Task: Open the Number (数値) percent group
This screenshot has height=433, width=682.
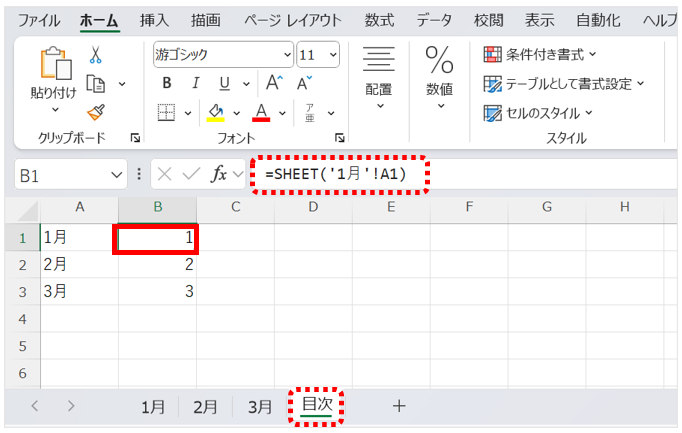Action: (x=439, y=77)
